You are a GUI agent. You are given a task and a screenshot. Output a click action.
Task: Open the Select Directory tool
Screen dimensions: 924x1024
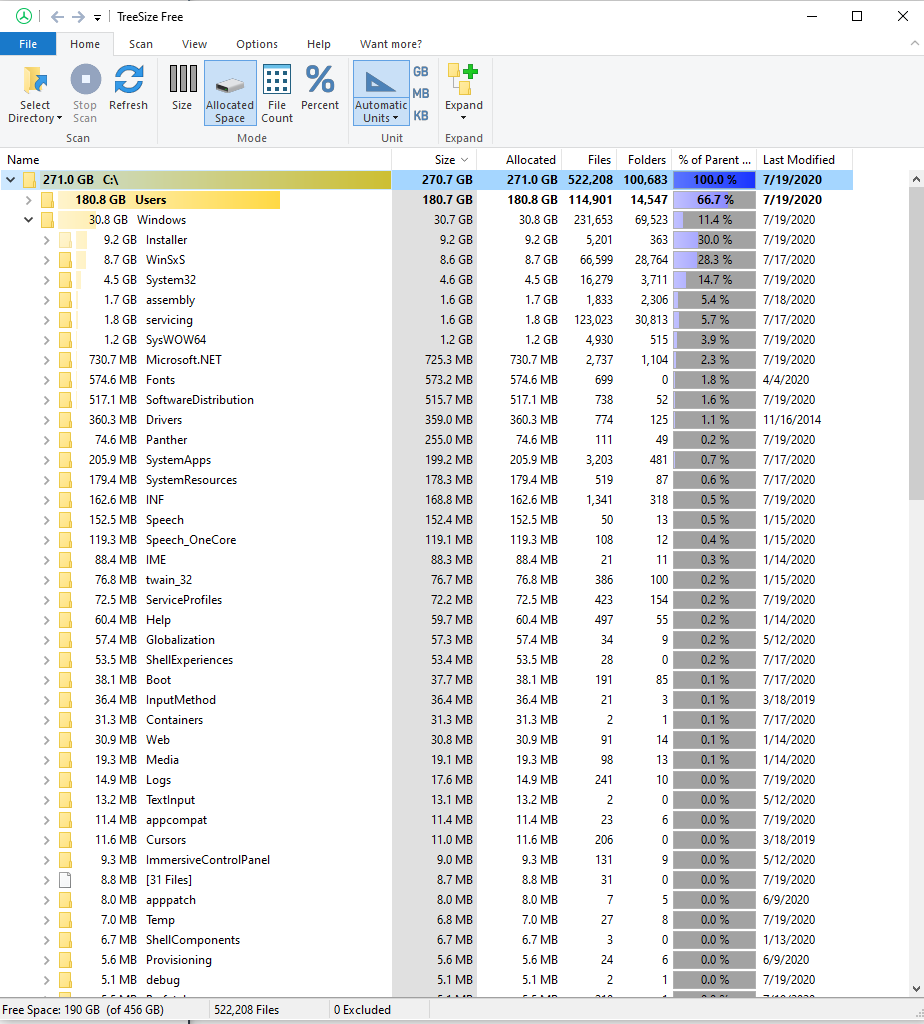pos(35,94)
